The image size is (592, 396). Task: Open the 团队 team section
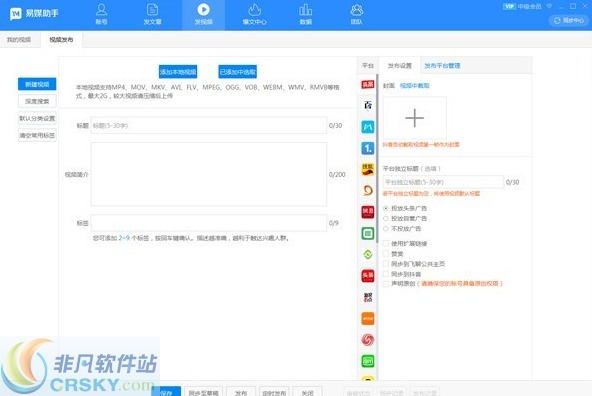click(356, 14)
